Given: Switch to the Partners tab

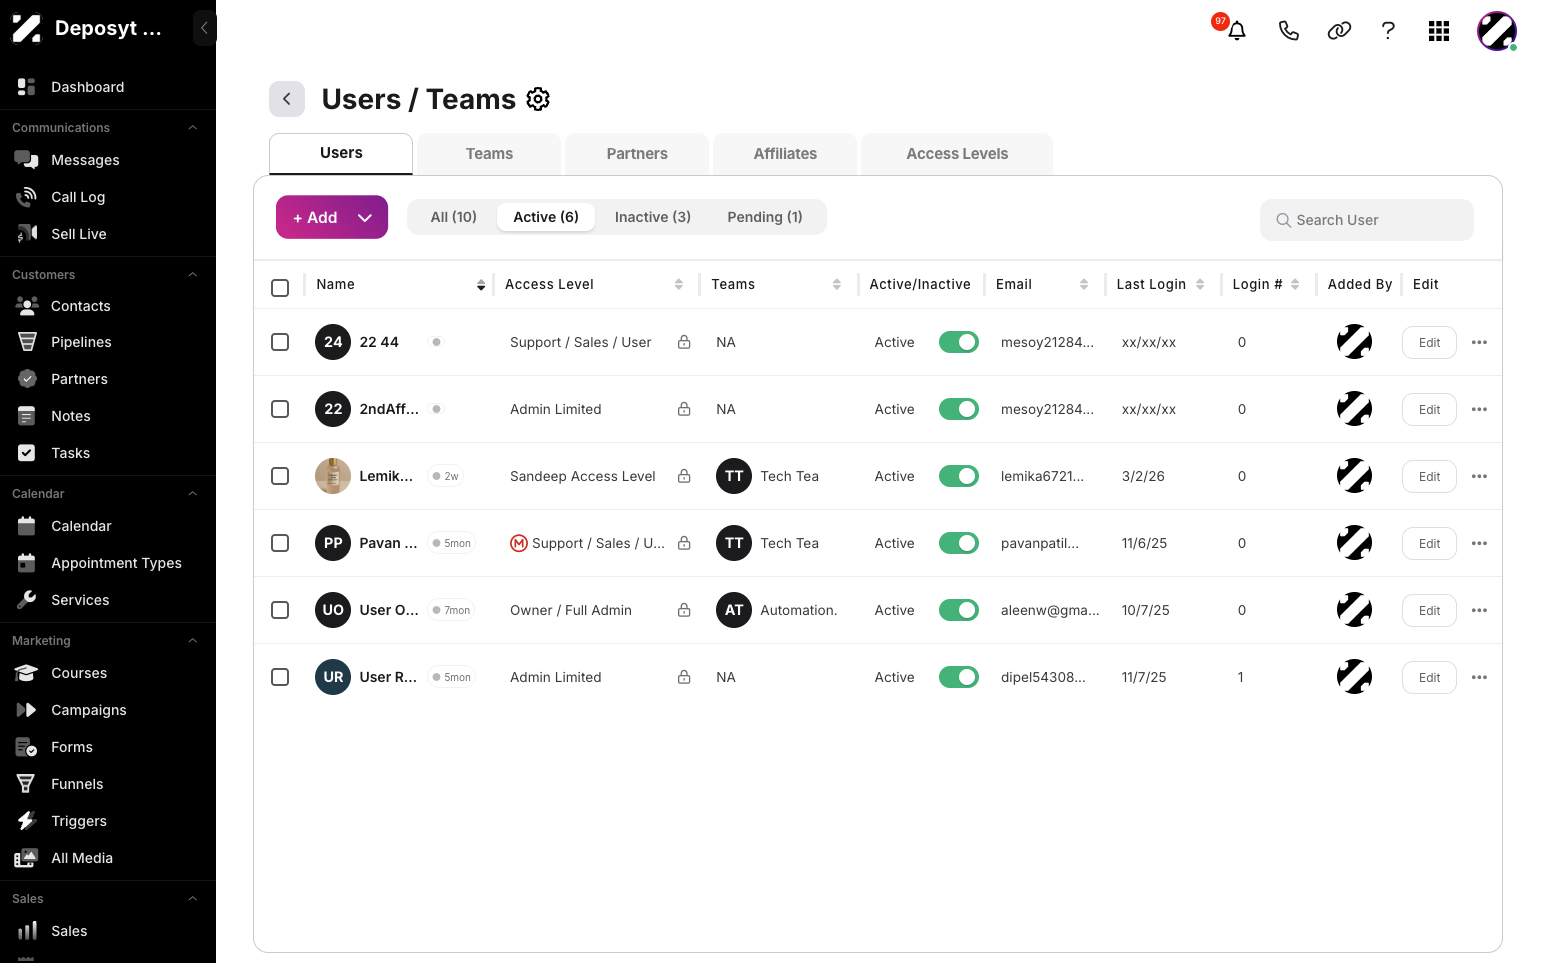Looking at the screenshot, I should click(x=637, y=154).
